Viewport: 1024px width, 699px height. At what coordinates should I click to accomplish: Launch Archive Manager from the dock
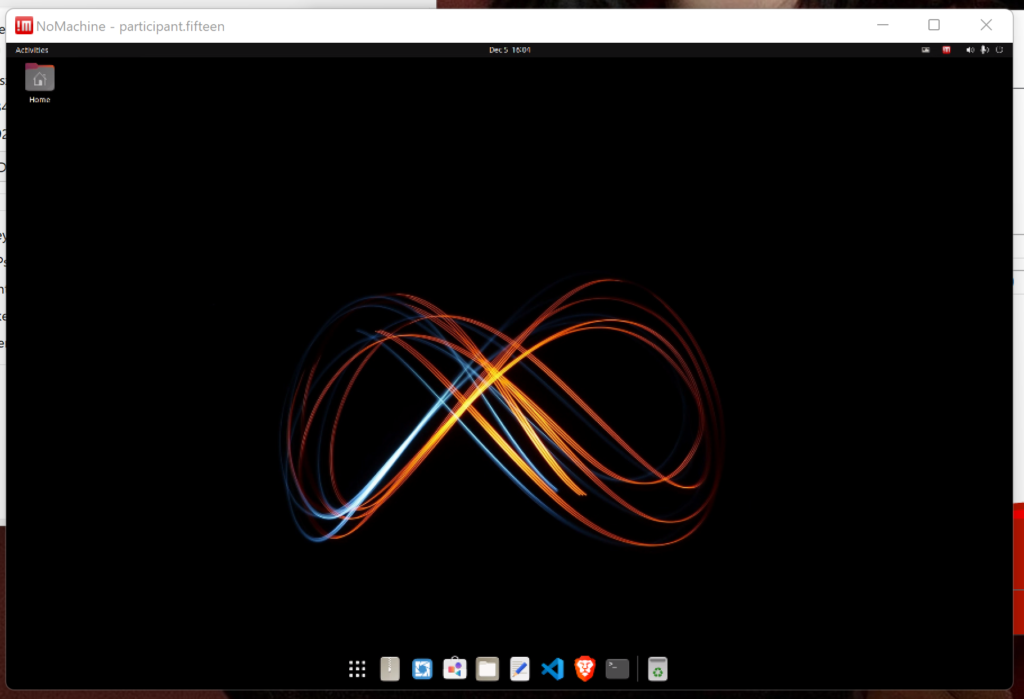click(x=390, y=669)
